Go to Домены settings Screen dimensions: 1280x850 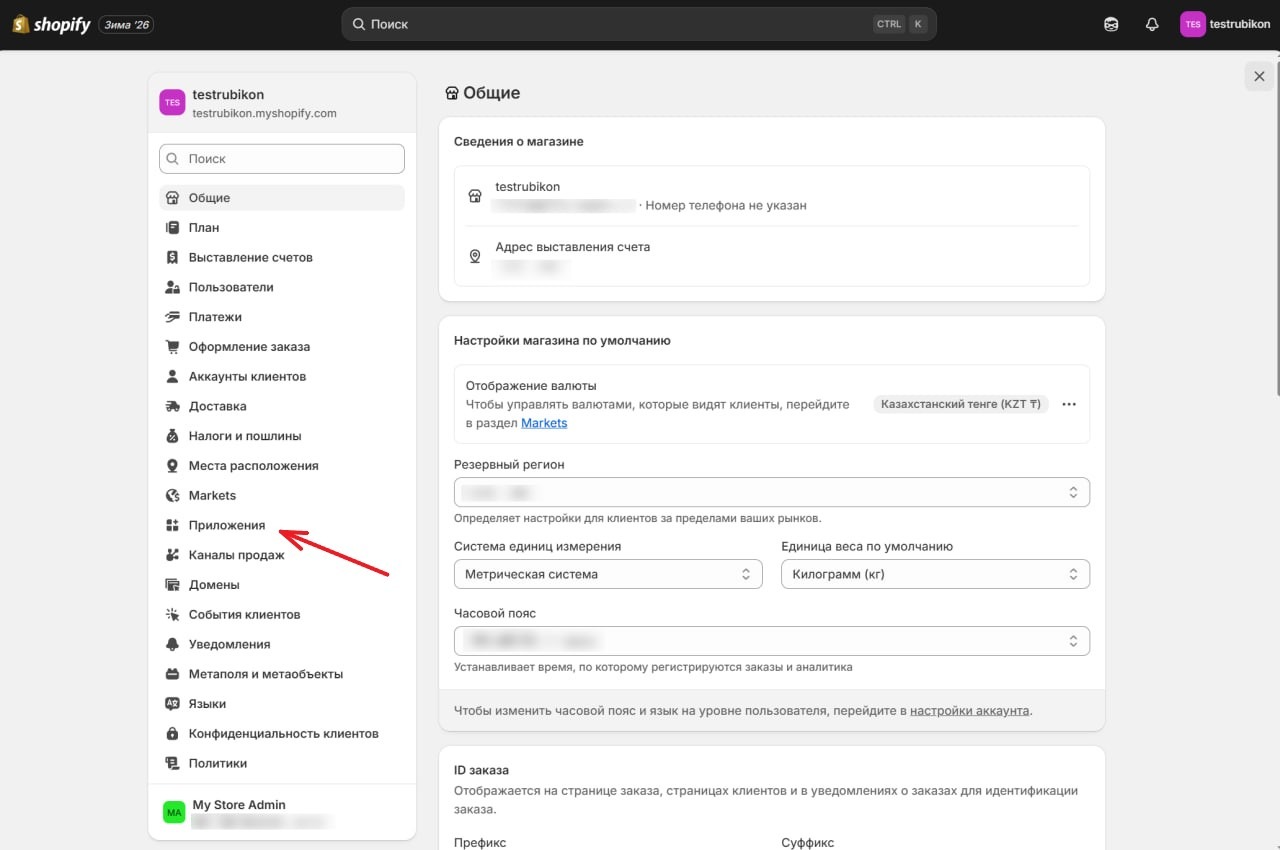tap(282, 585)
